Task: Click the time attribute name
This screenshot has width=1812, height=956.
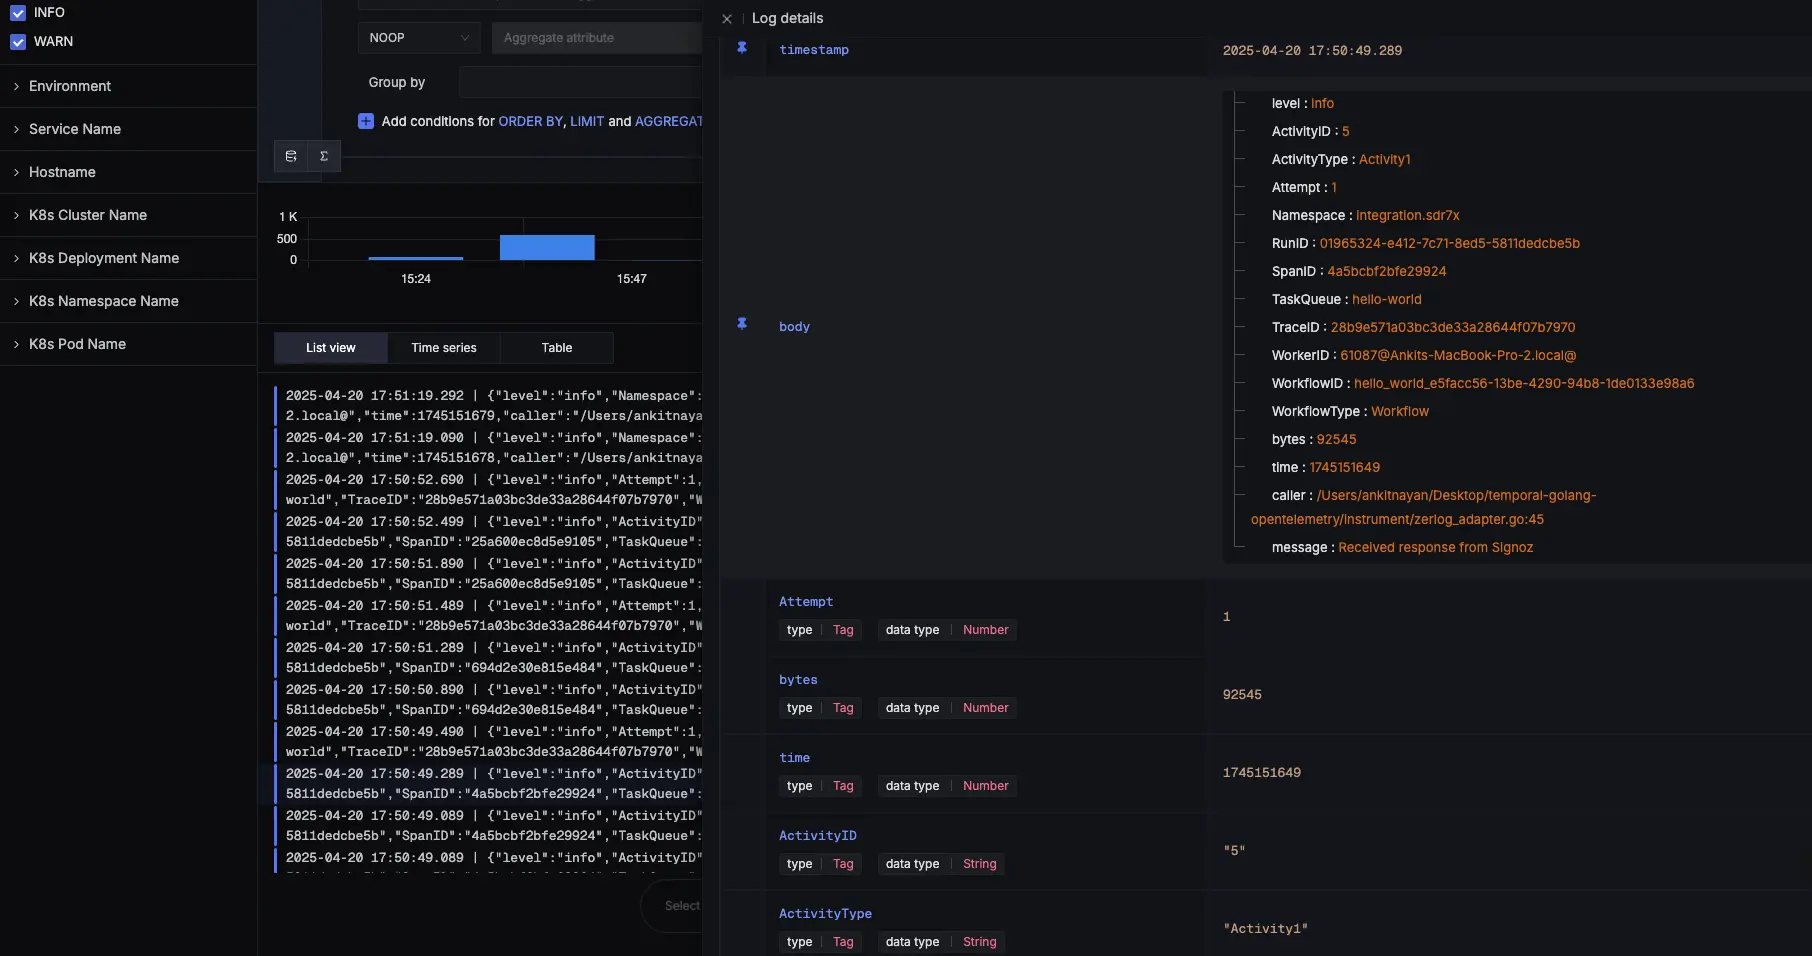Action: (x=794, y=758)
